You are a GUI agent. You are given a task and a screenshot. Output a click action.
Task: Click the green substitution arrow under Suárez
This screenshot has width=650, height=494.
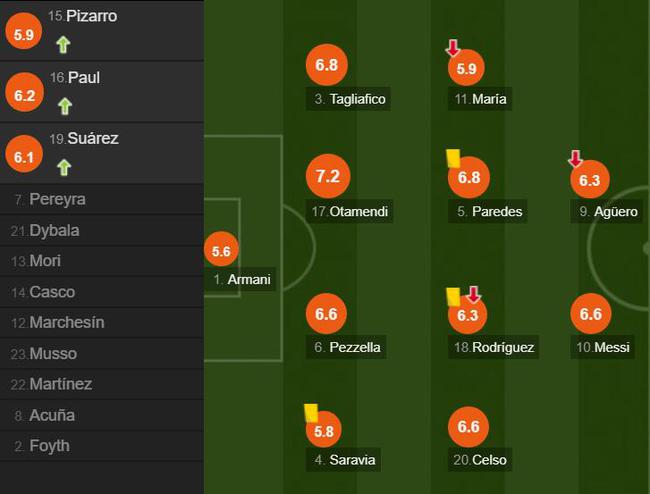coord(64,167)
